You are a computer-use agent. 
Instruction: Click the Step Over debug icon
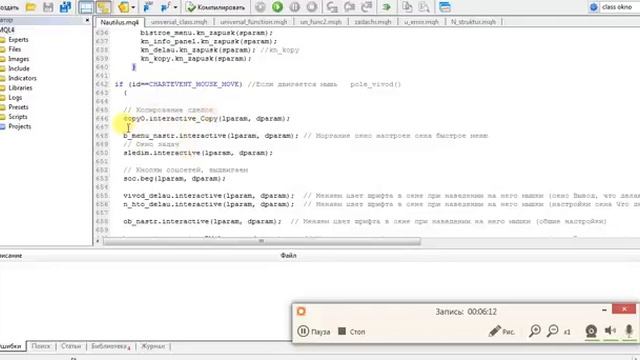click(349, 7)
